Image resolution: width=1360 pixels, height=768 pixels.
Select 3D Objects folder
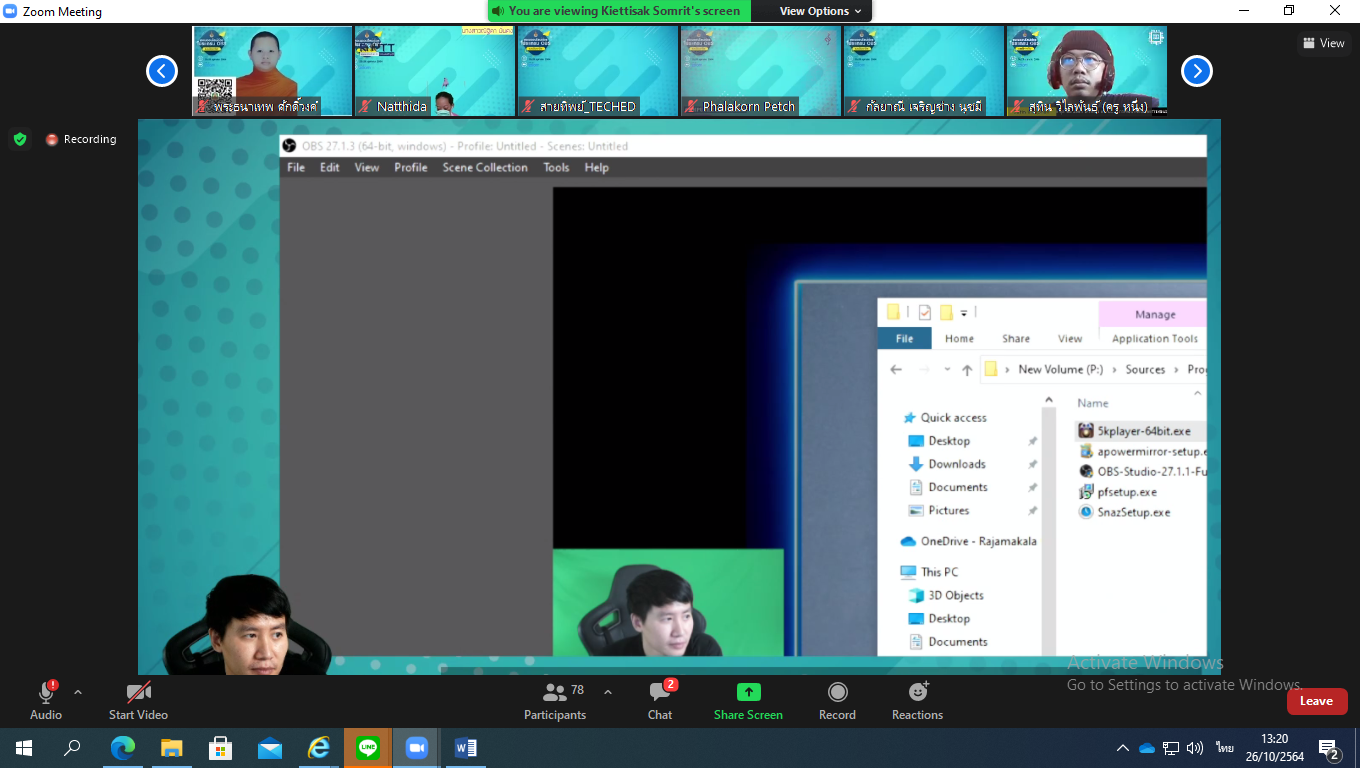[x=955, y=595]
